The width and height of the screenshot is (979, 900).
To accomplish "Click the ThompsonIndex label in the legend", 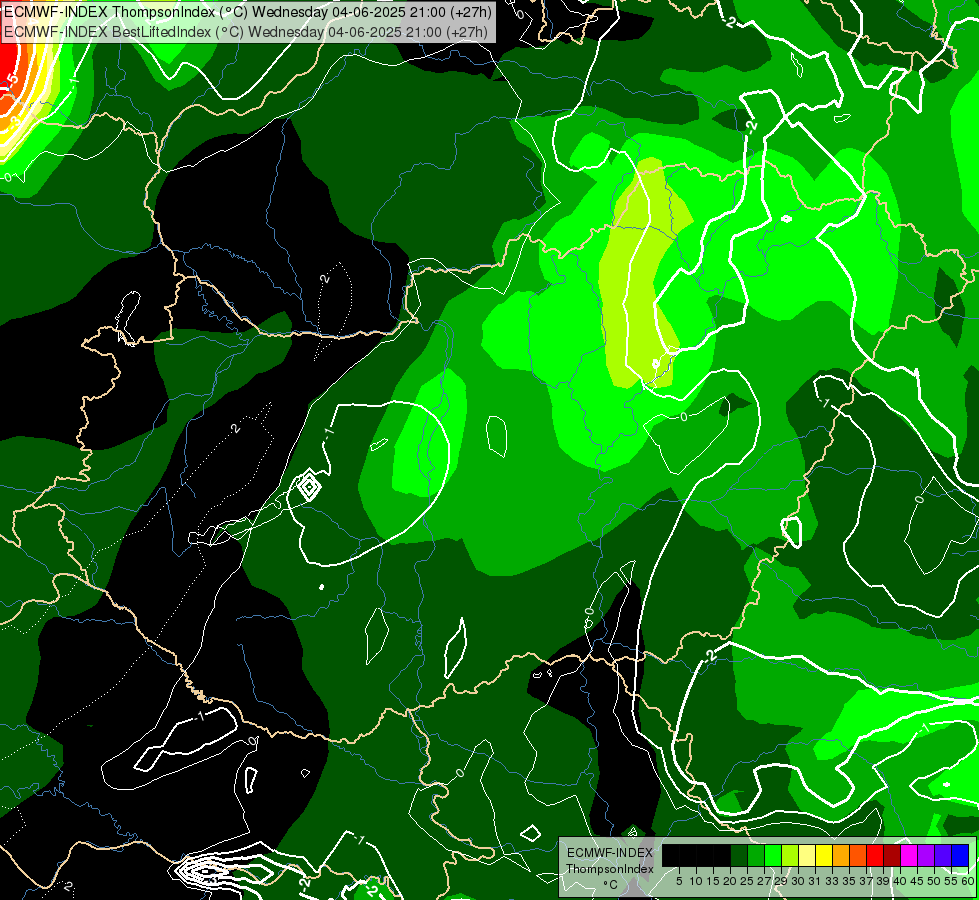I will pos(610,869).
